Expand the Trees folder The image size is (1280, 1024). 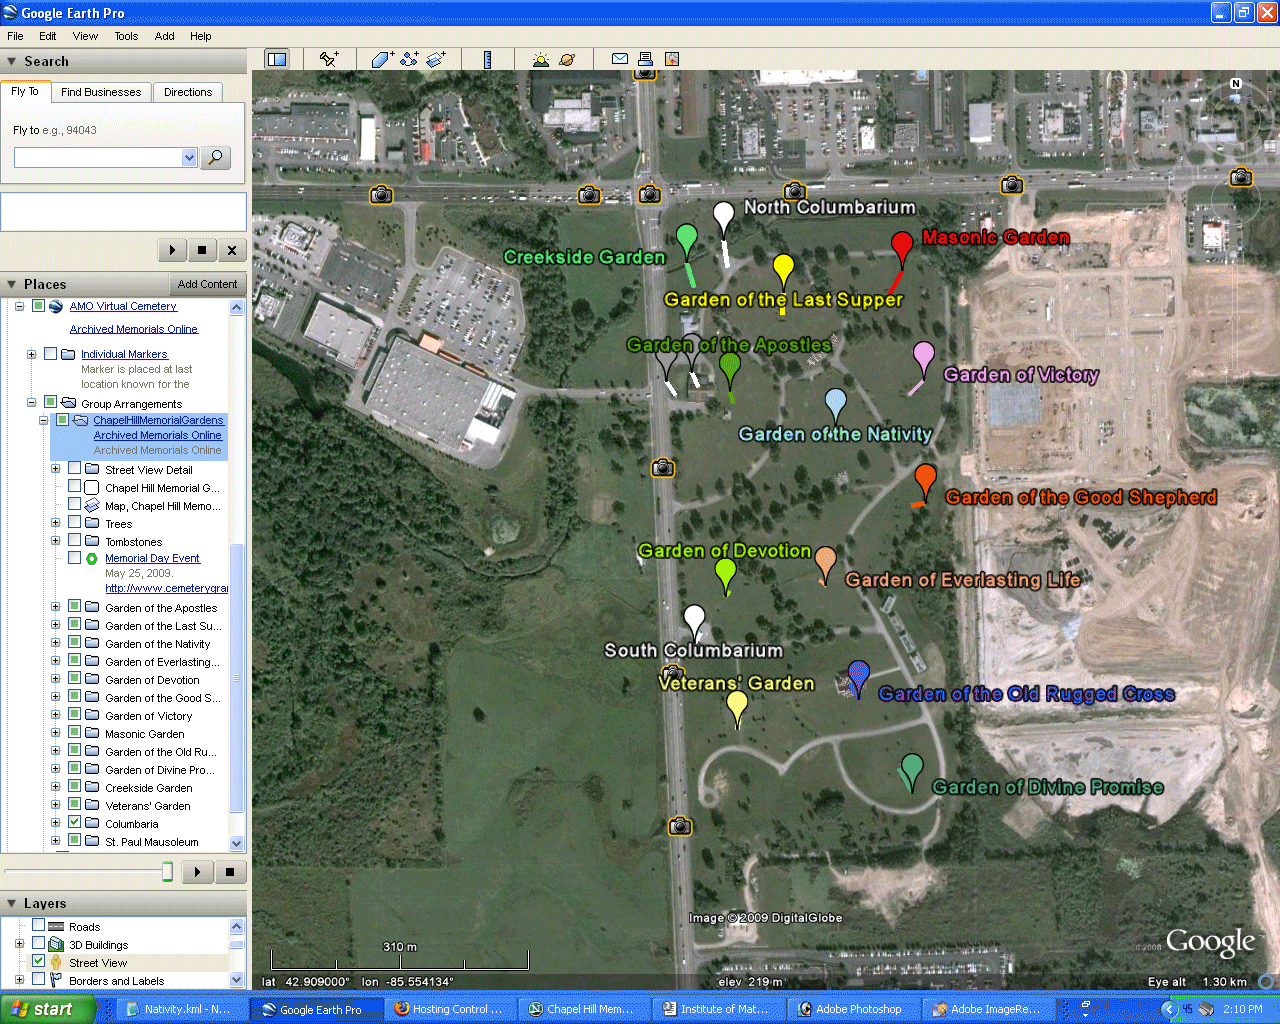click(x=56, y=523)
